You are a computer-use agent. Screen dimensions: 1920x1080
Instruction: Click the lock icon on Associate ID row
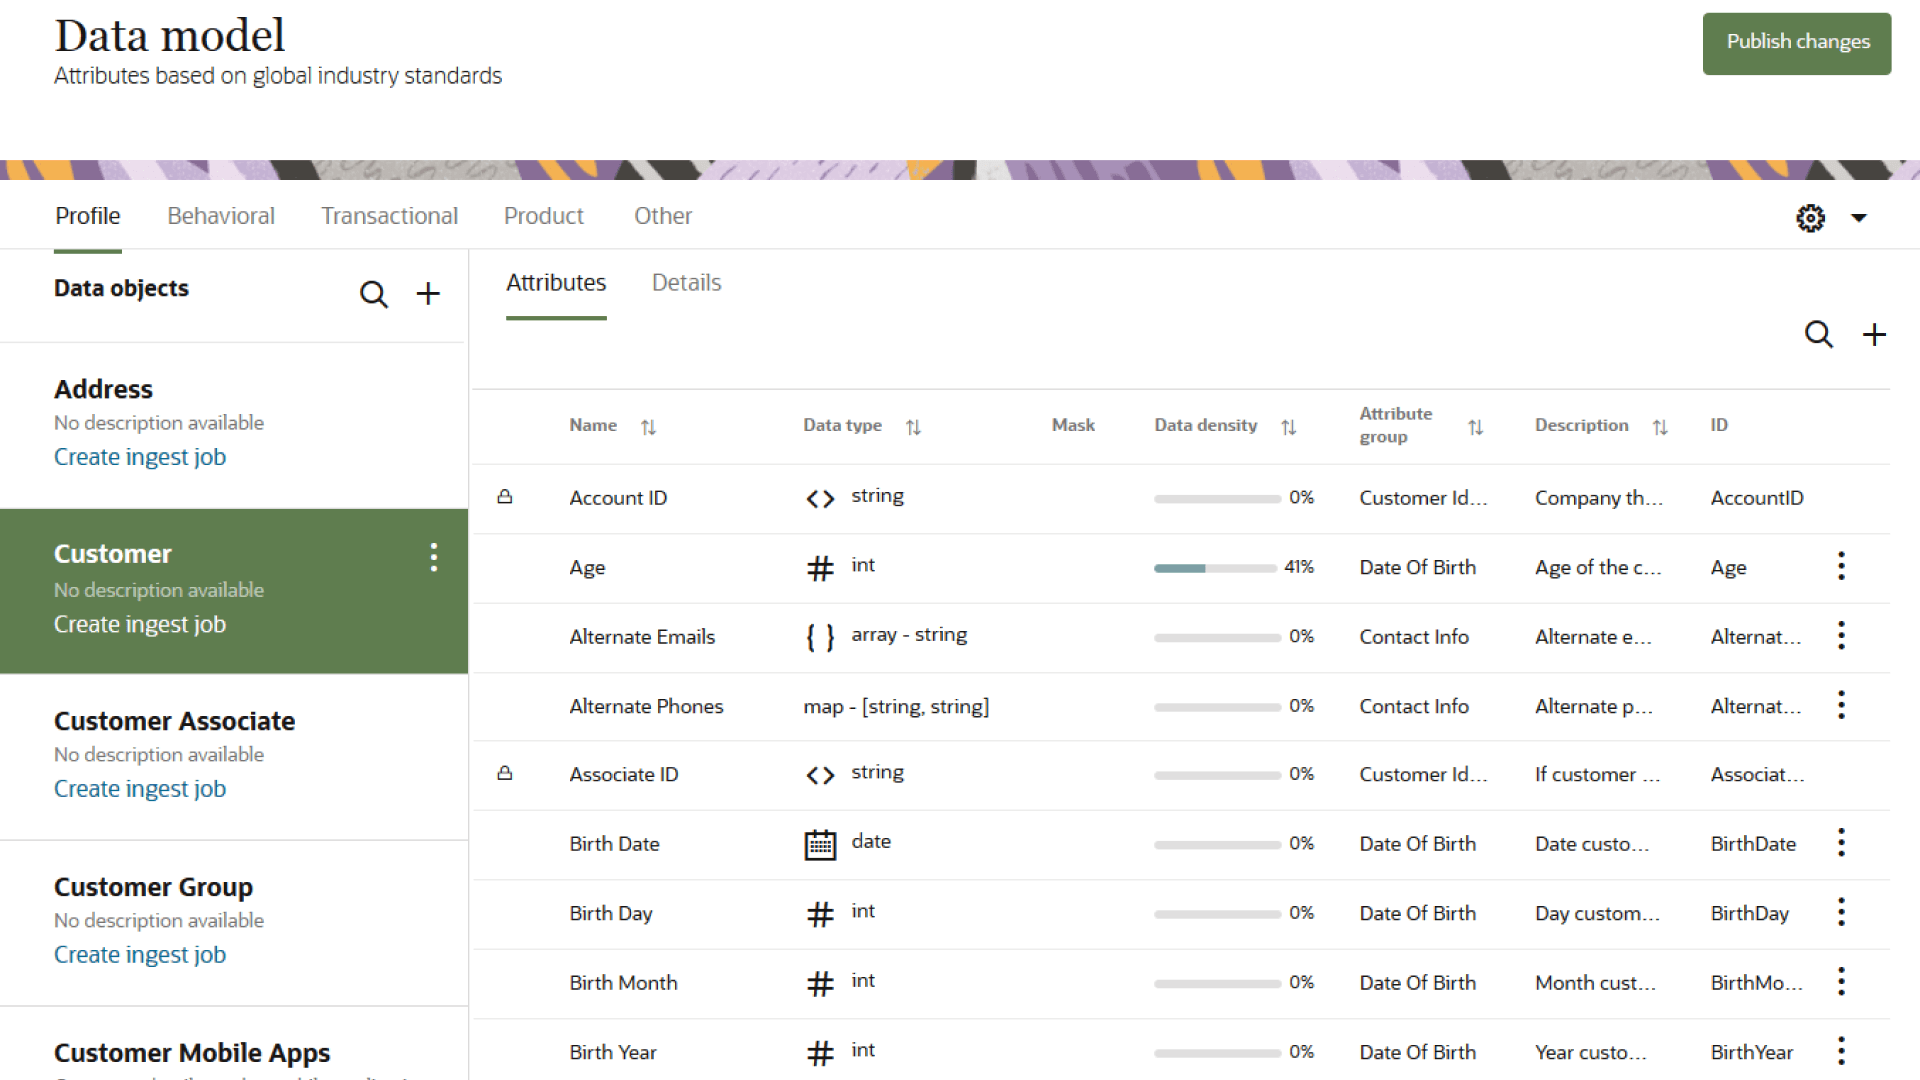pos(505,773)
